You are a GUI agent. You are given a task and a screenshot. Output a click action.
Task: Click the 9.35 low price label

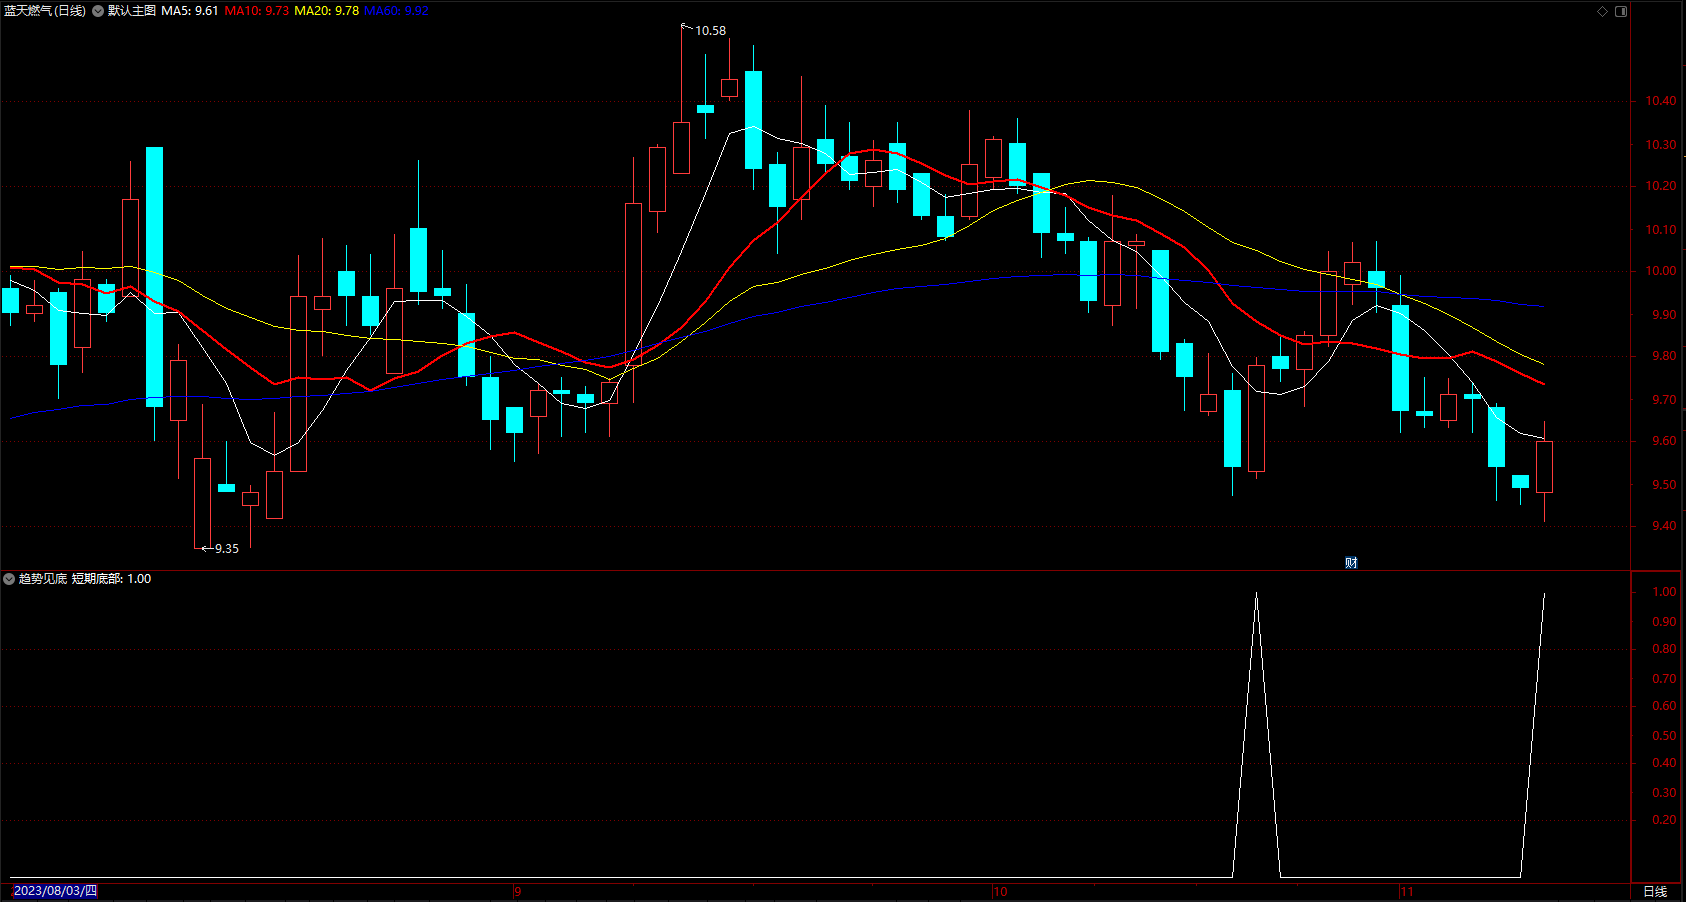(x=227, y=549)
